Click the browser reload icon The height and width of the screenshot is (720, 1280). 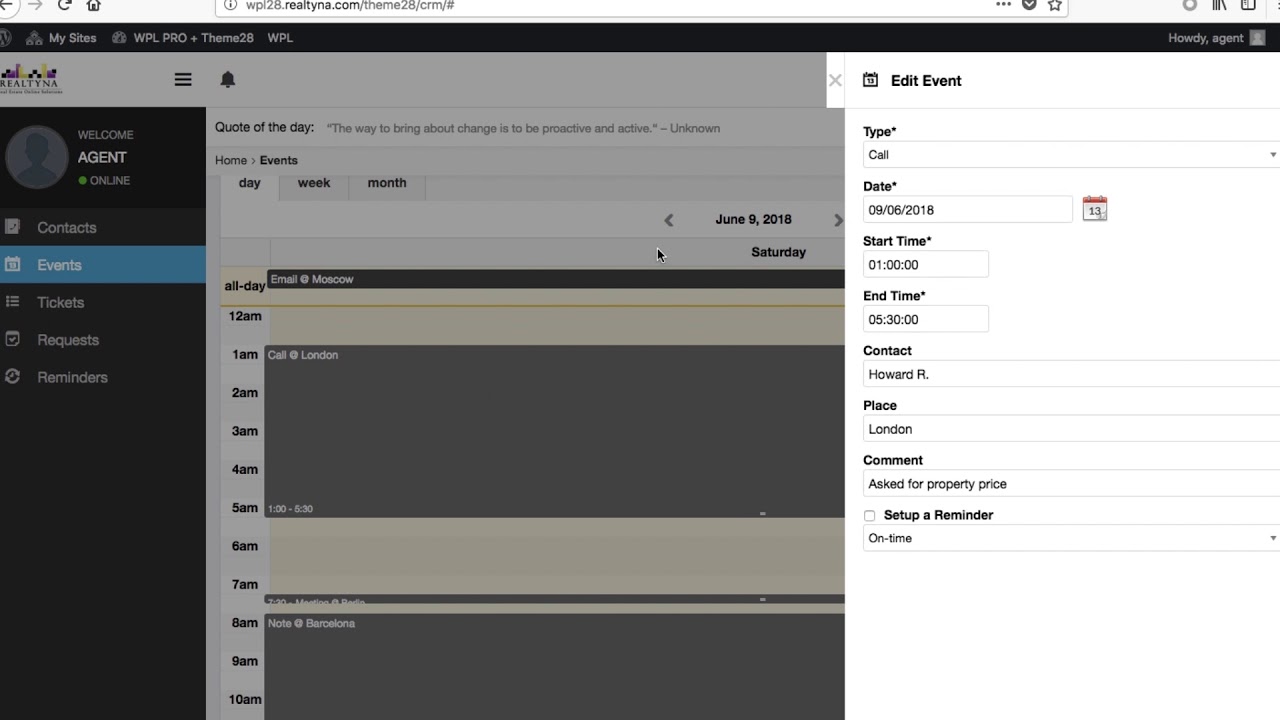(x=65, y=5)
